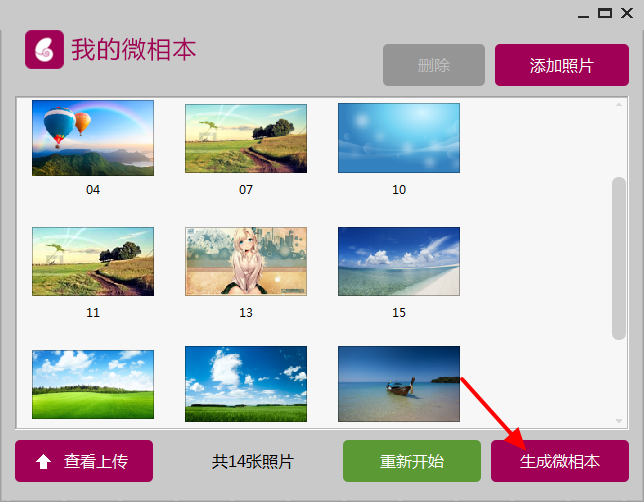The image size is (644, 502).
Task: Minimize the window
Action: coord(583,14)
